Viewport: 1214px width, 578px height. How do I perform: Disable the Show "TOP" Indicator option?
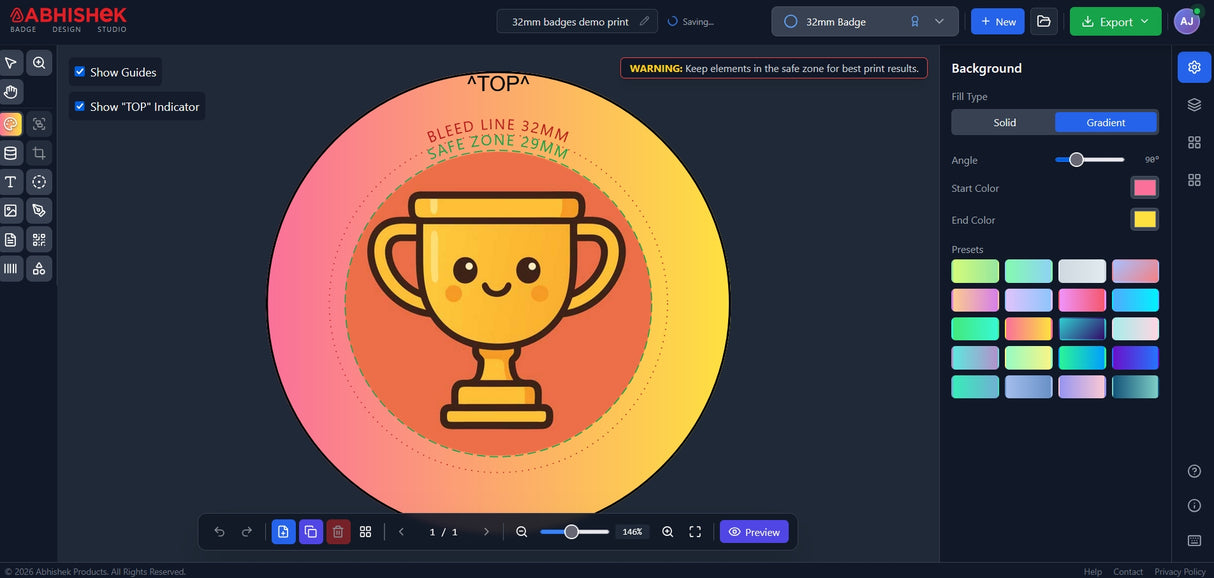tap(79, 106)
